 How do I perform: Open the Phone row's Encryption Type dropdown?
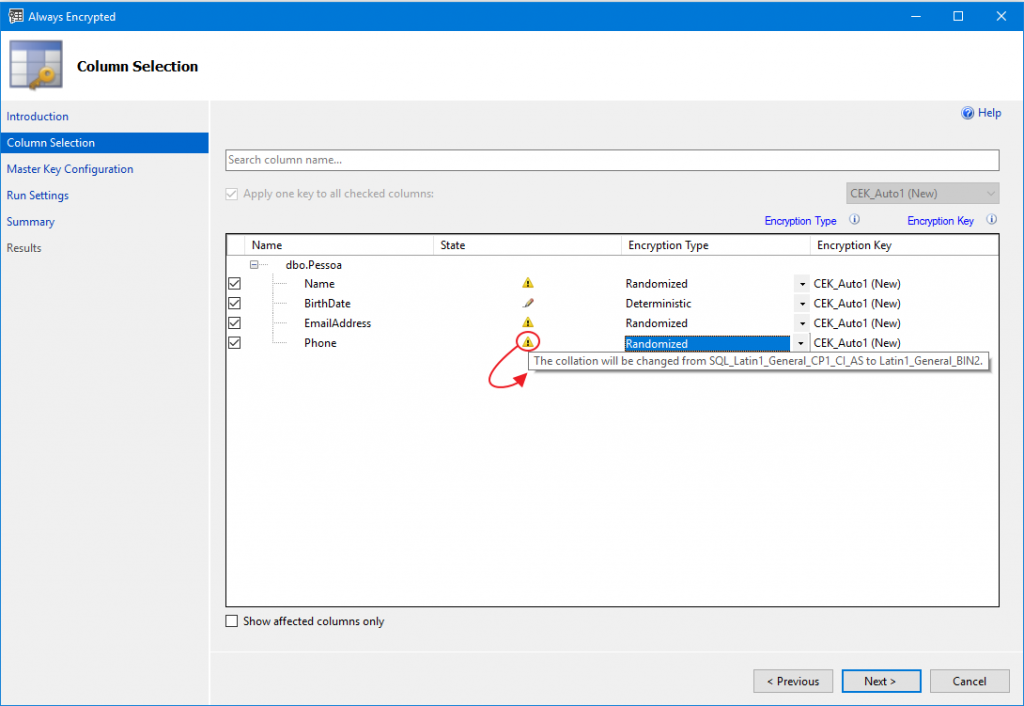pyautogui.click(x=801, y=342)
